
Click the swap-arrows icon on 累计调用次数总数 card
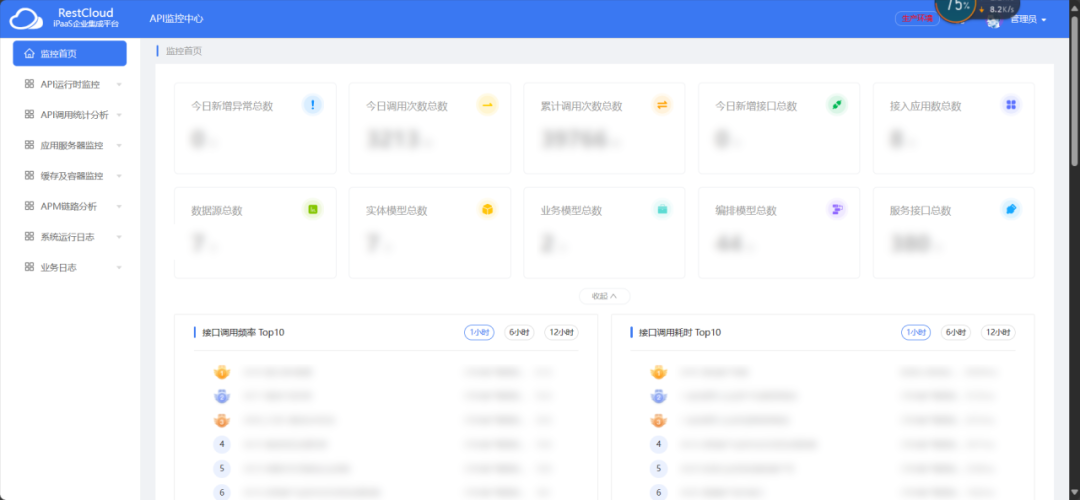click(x=662, y=105)
